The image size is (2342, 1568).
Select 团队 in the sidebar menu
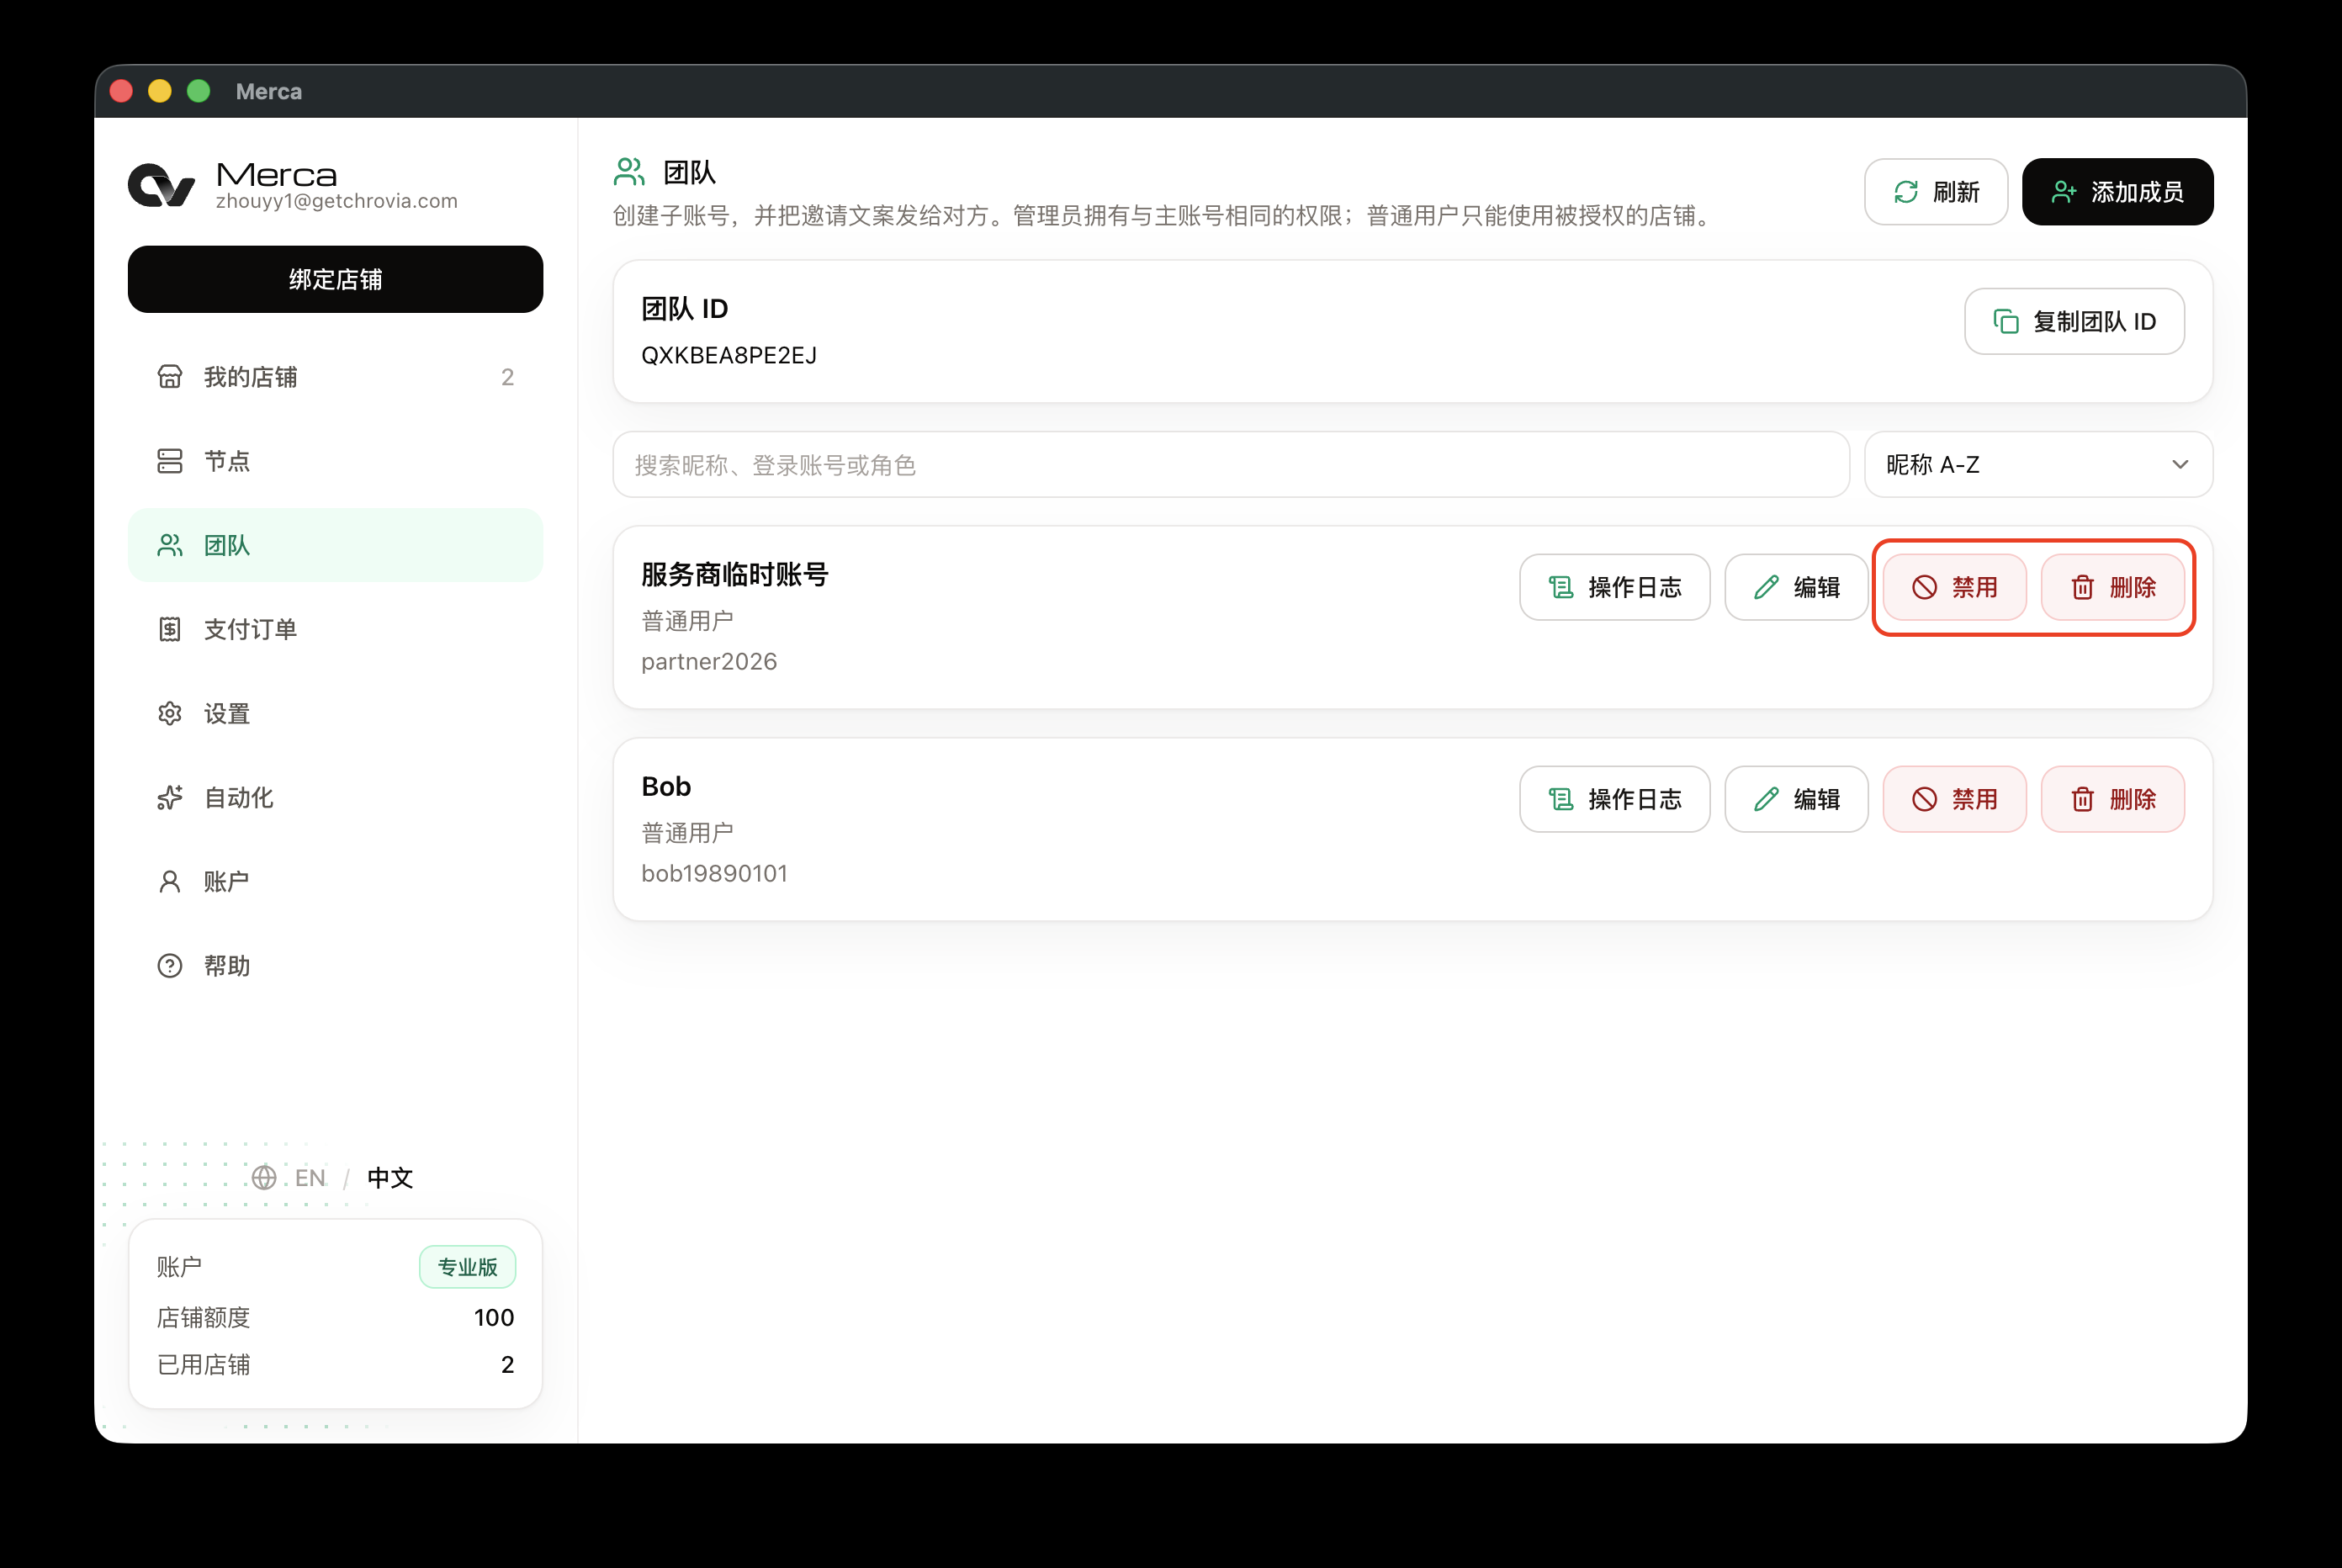[335, 545]
